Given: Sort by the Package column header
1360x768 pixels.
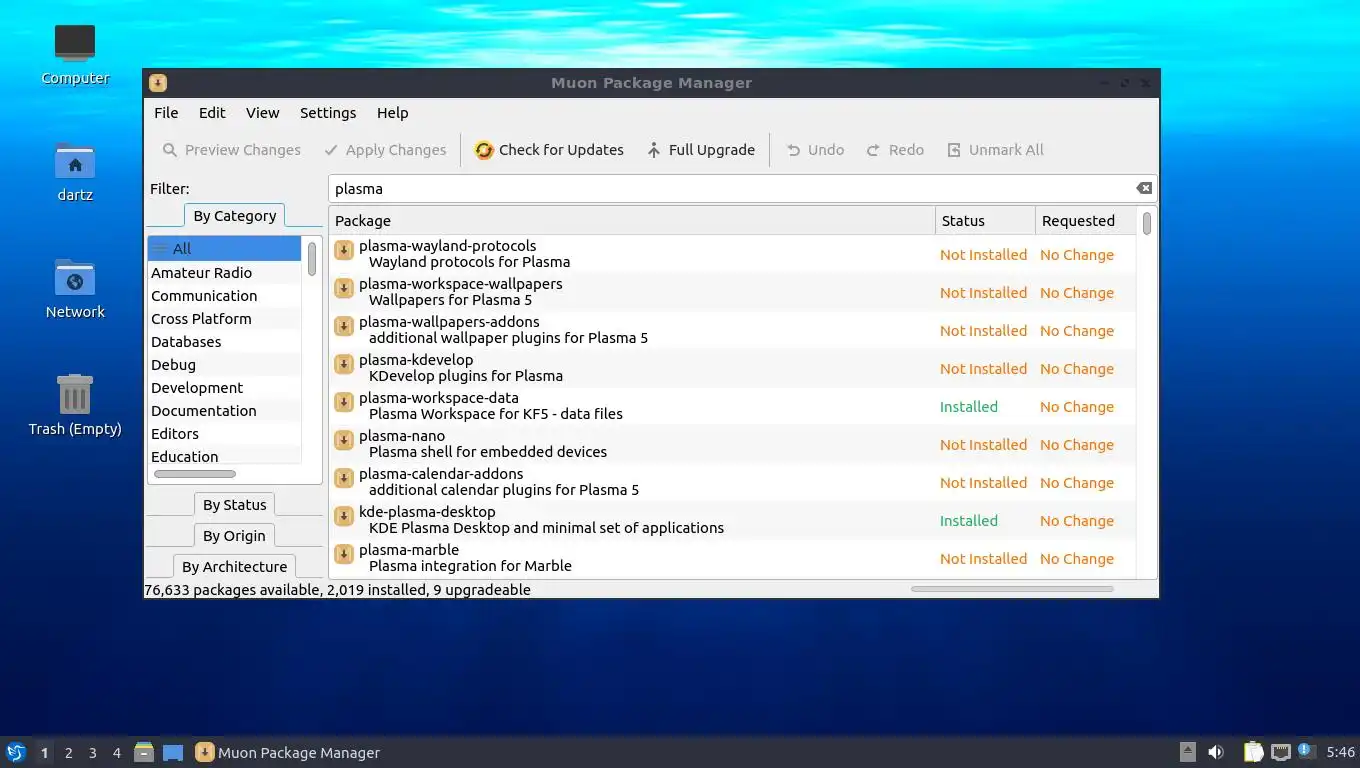Looking at the screenshot, I should 632,221.
